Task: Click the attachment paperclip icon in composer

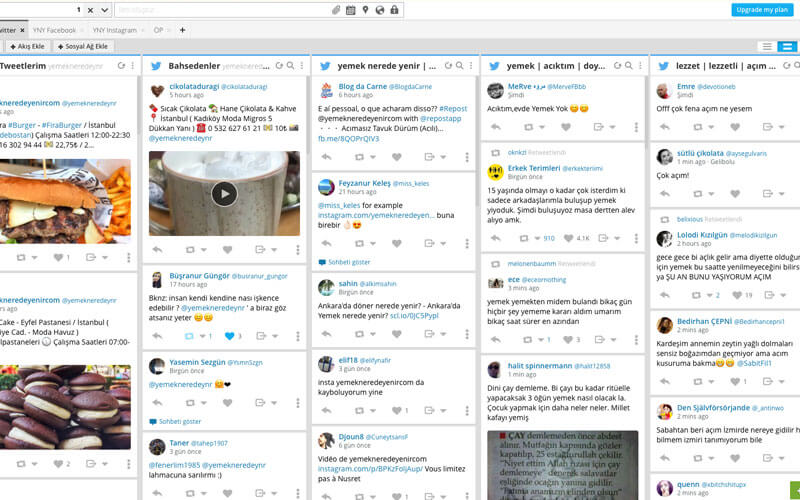Action: pos(336,10)
